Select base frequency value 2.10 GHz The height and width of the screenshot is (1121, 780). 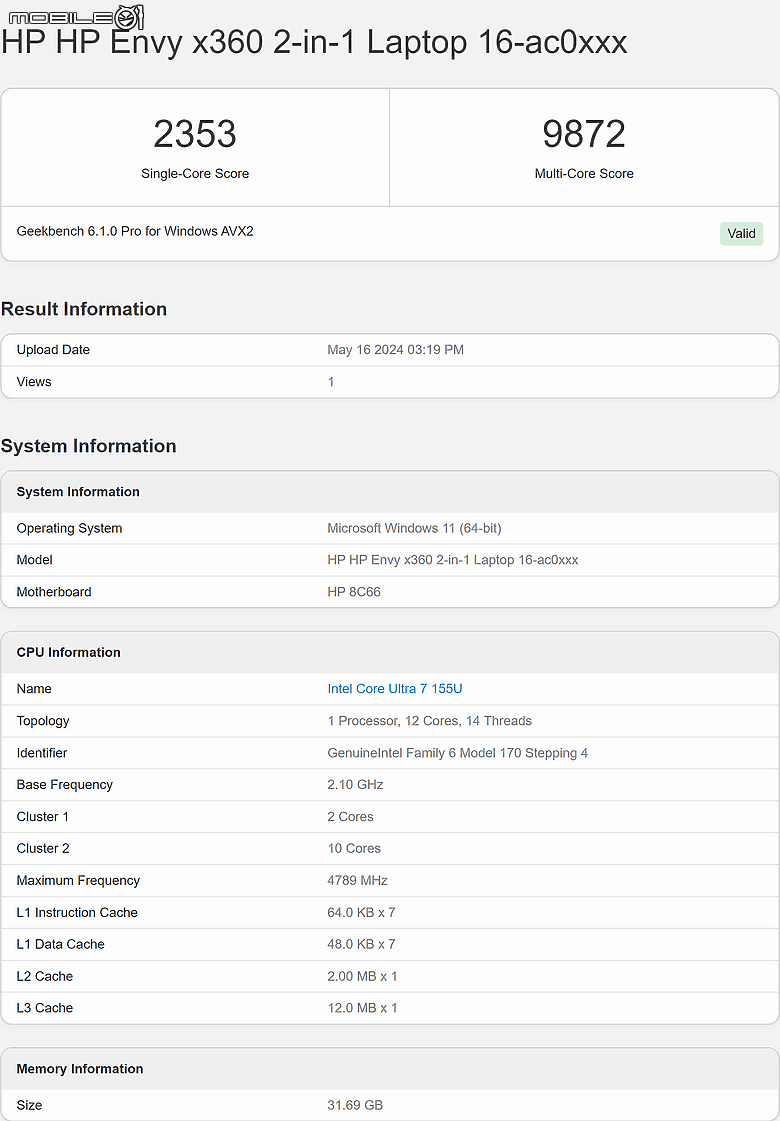355,784
